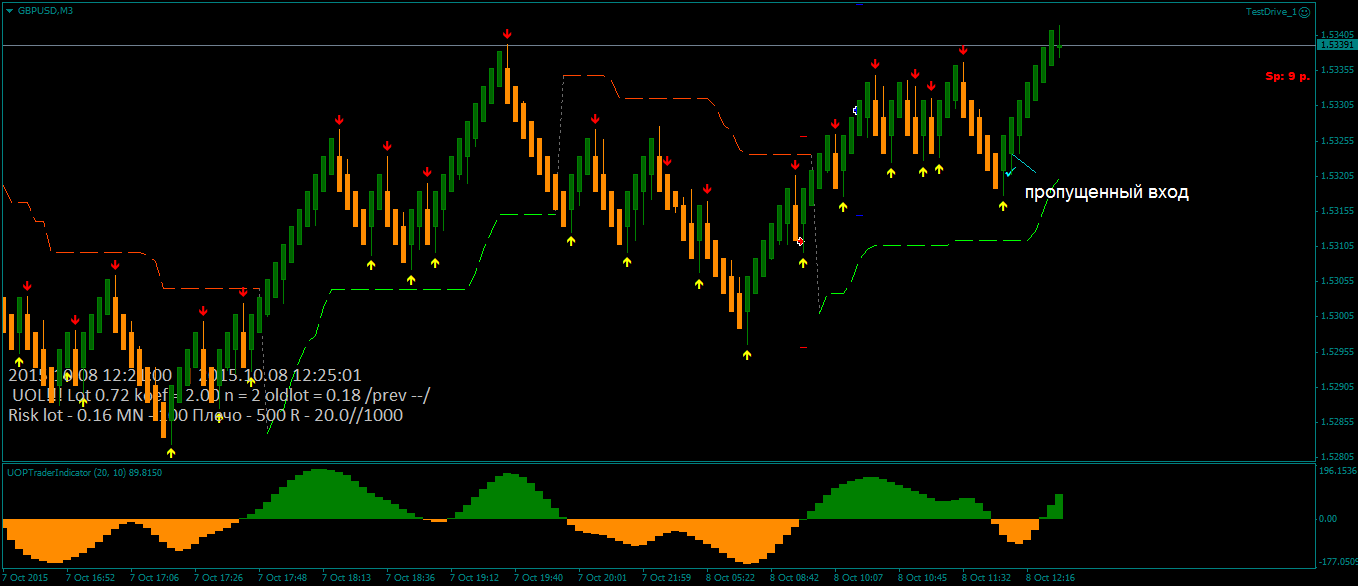
Task: Click the 8 Oct 10:45 time label
Action: [x=923, y=577]
